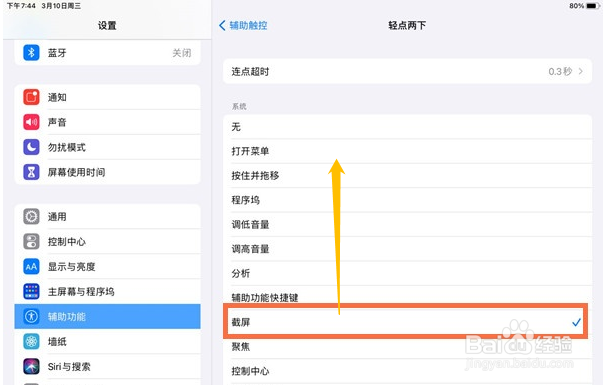Choose the 打开菜单 option
This screenshot has height=385, width=607.
click(x=407, y=151)
